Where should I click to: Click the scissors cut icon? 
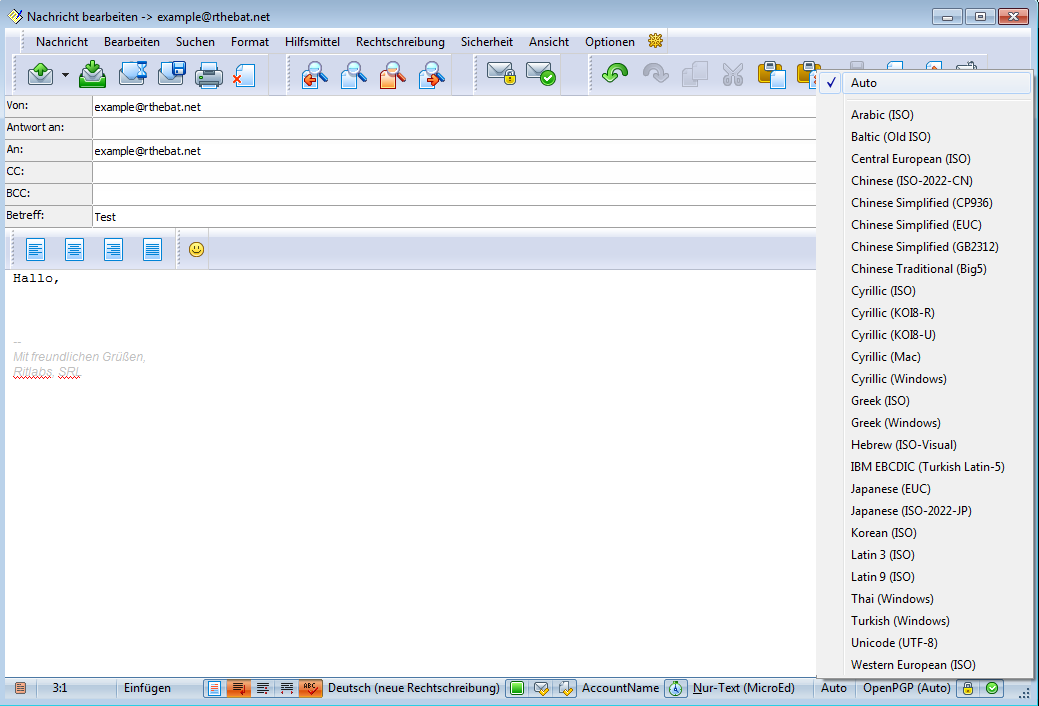coord(733,75)
